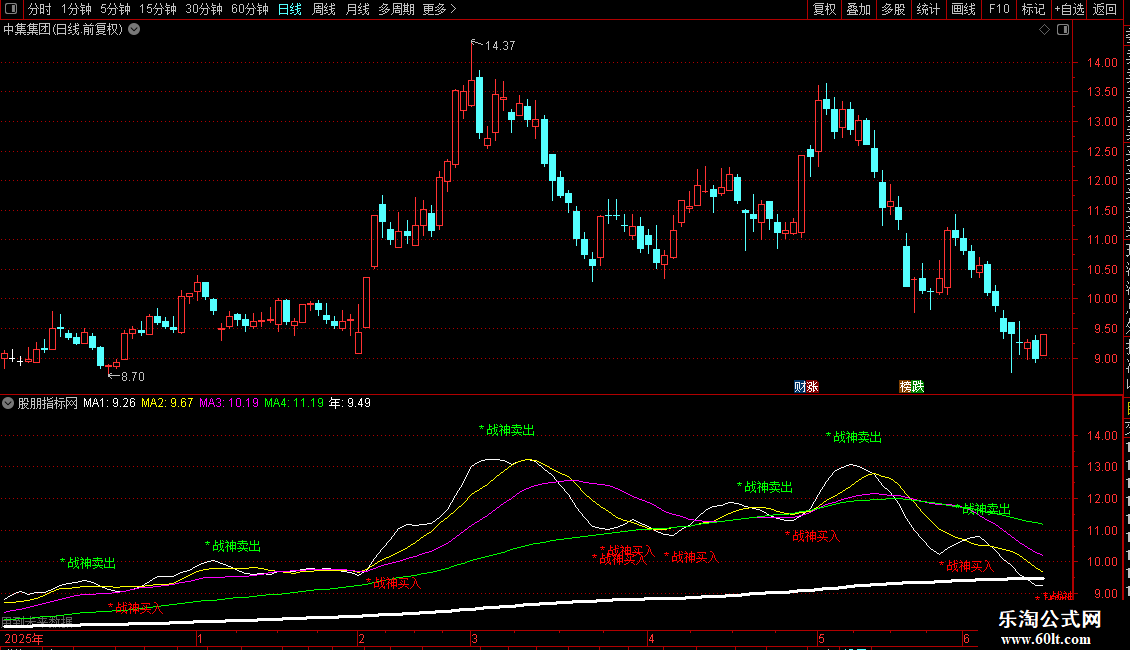
Task: Click the 14.00 label on main price axis
Action: [1102, 63]
